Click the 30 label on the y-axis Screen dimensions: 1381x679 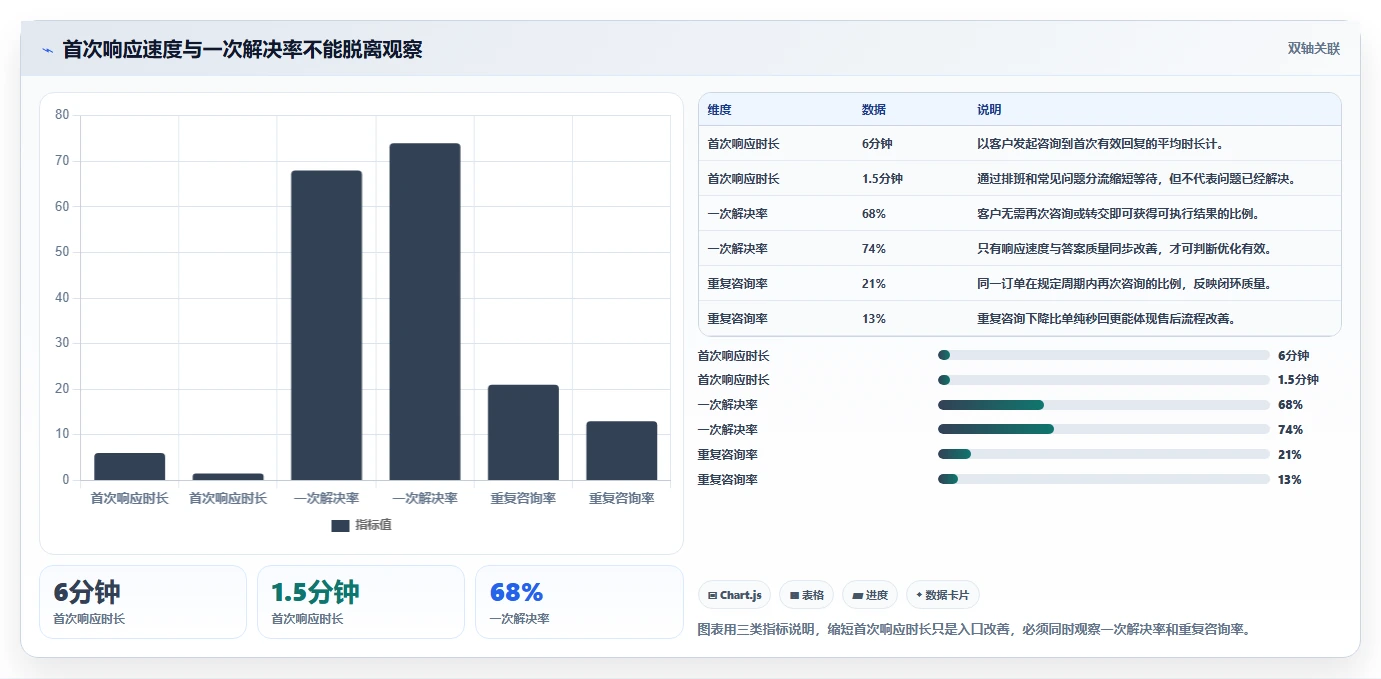pos(62,343)
